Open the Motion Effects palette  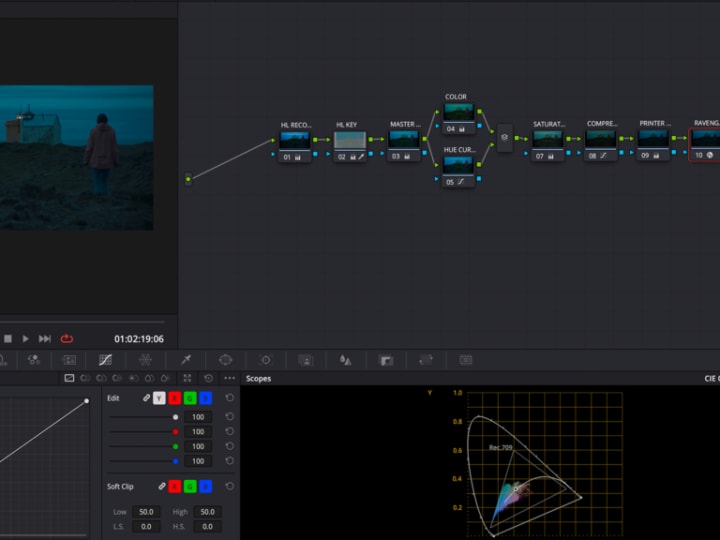[x=69, y=360]
